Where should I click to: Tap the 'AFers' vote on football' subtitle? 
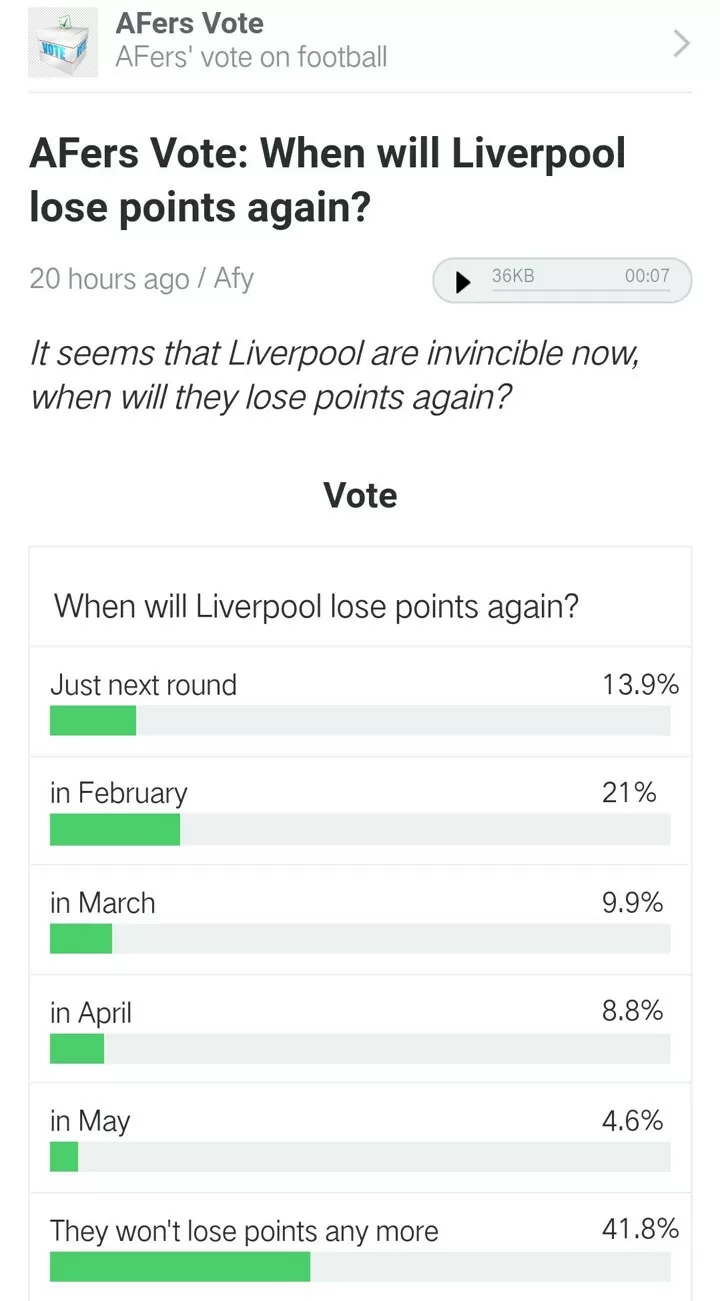(x=251, y=57)
